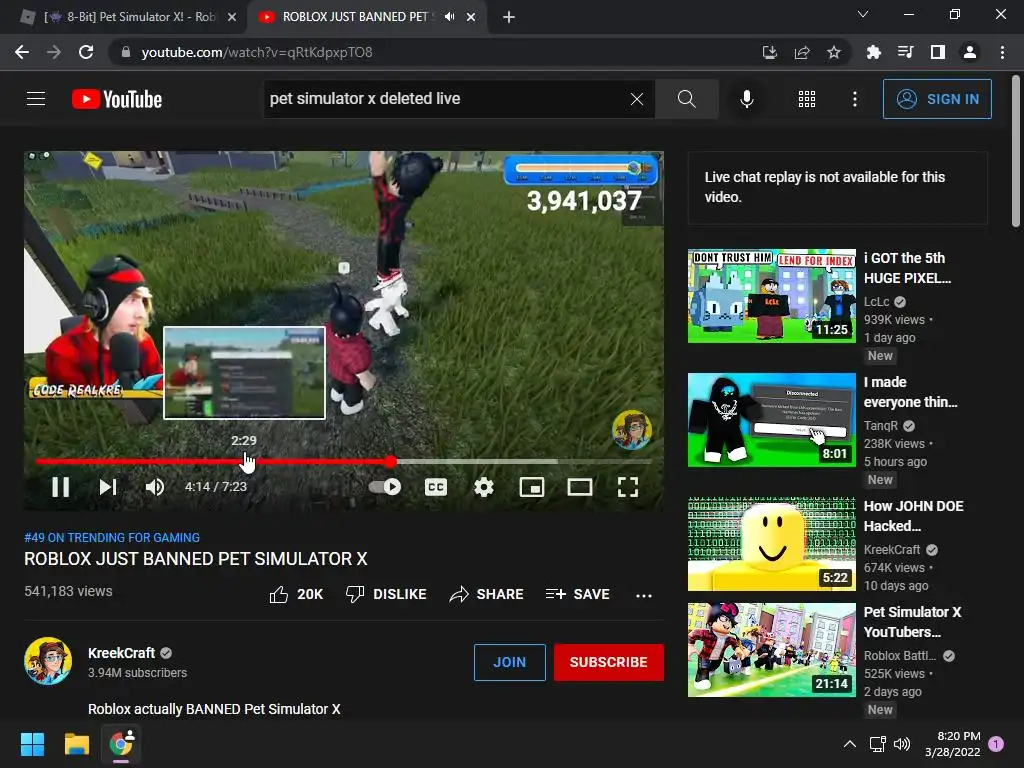Open the YouTube apps grid

807,99
